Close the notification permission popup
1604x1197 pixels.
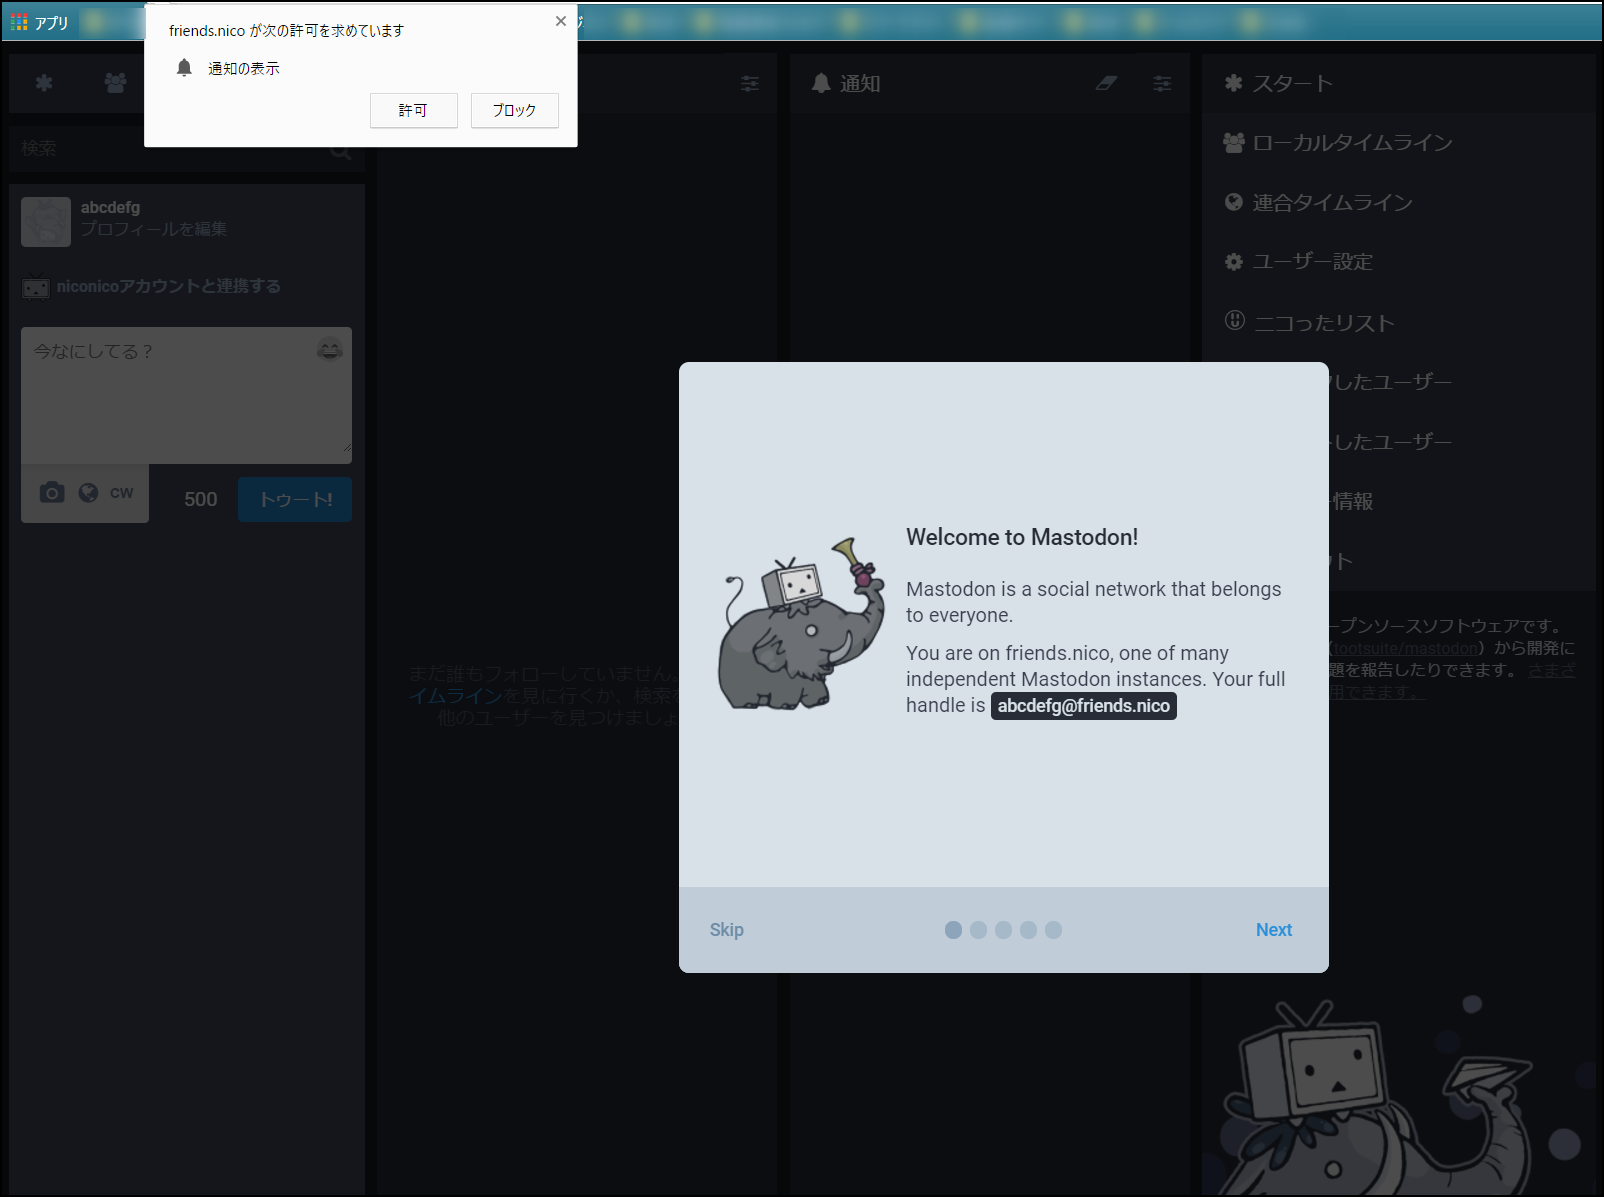point(561,21)
